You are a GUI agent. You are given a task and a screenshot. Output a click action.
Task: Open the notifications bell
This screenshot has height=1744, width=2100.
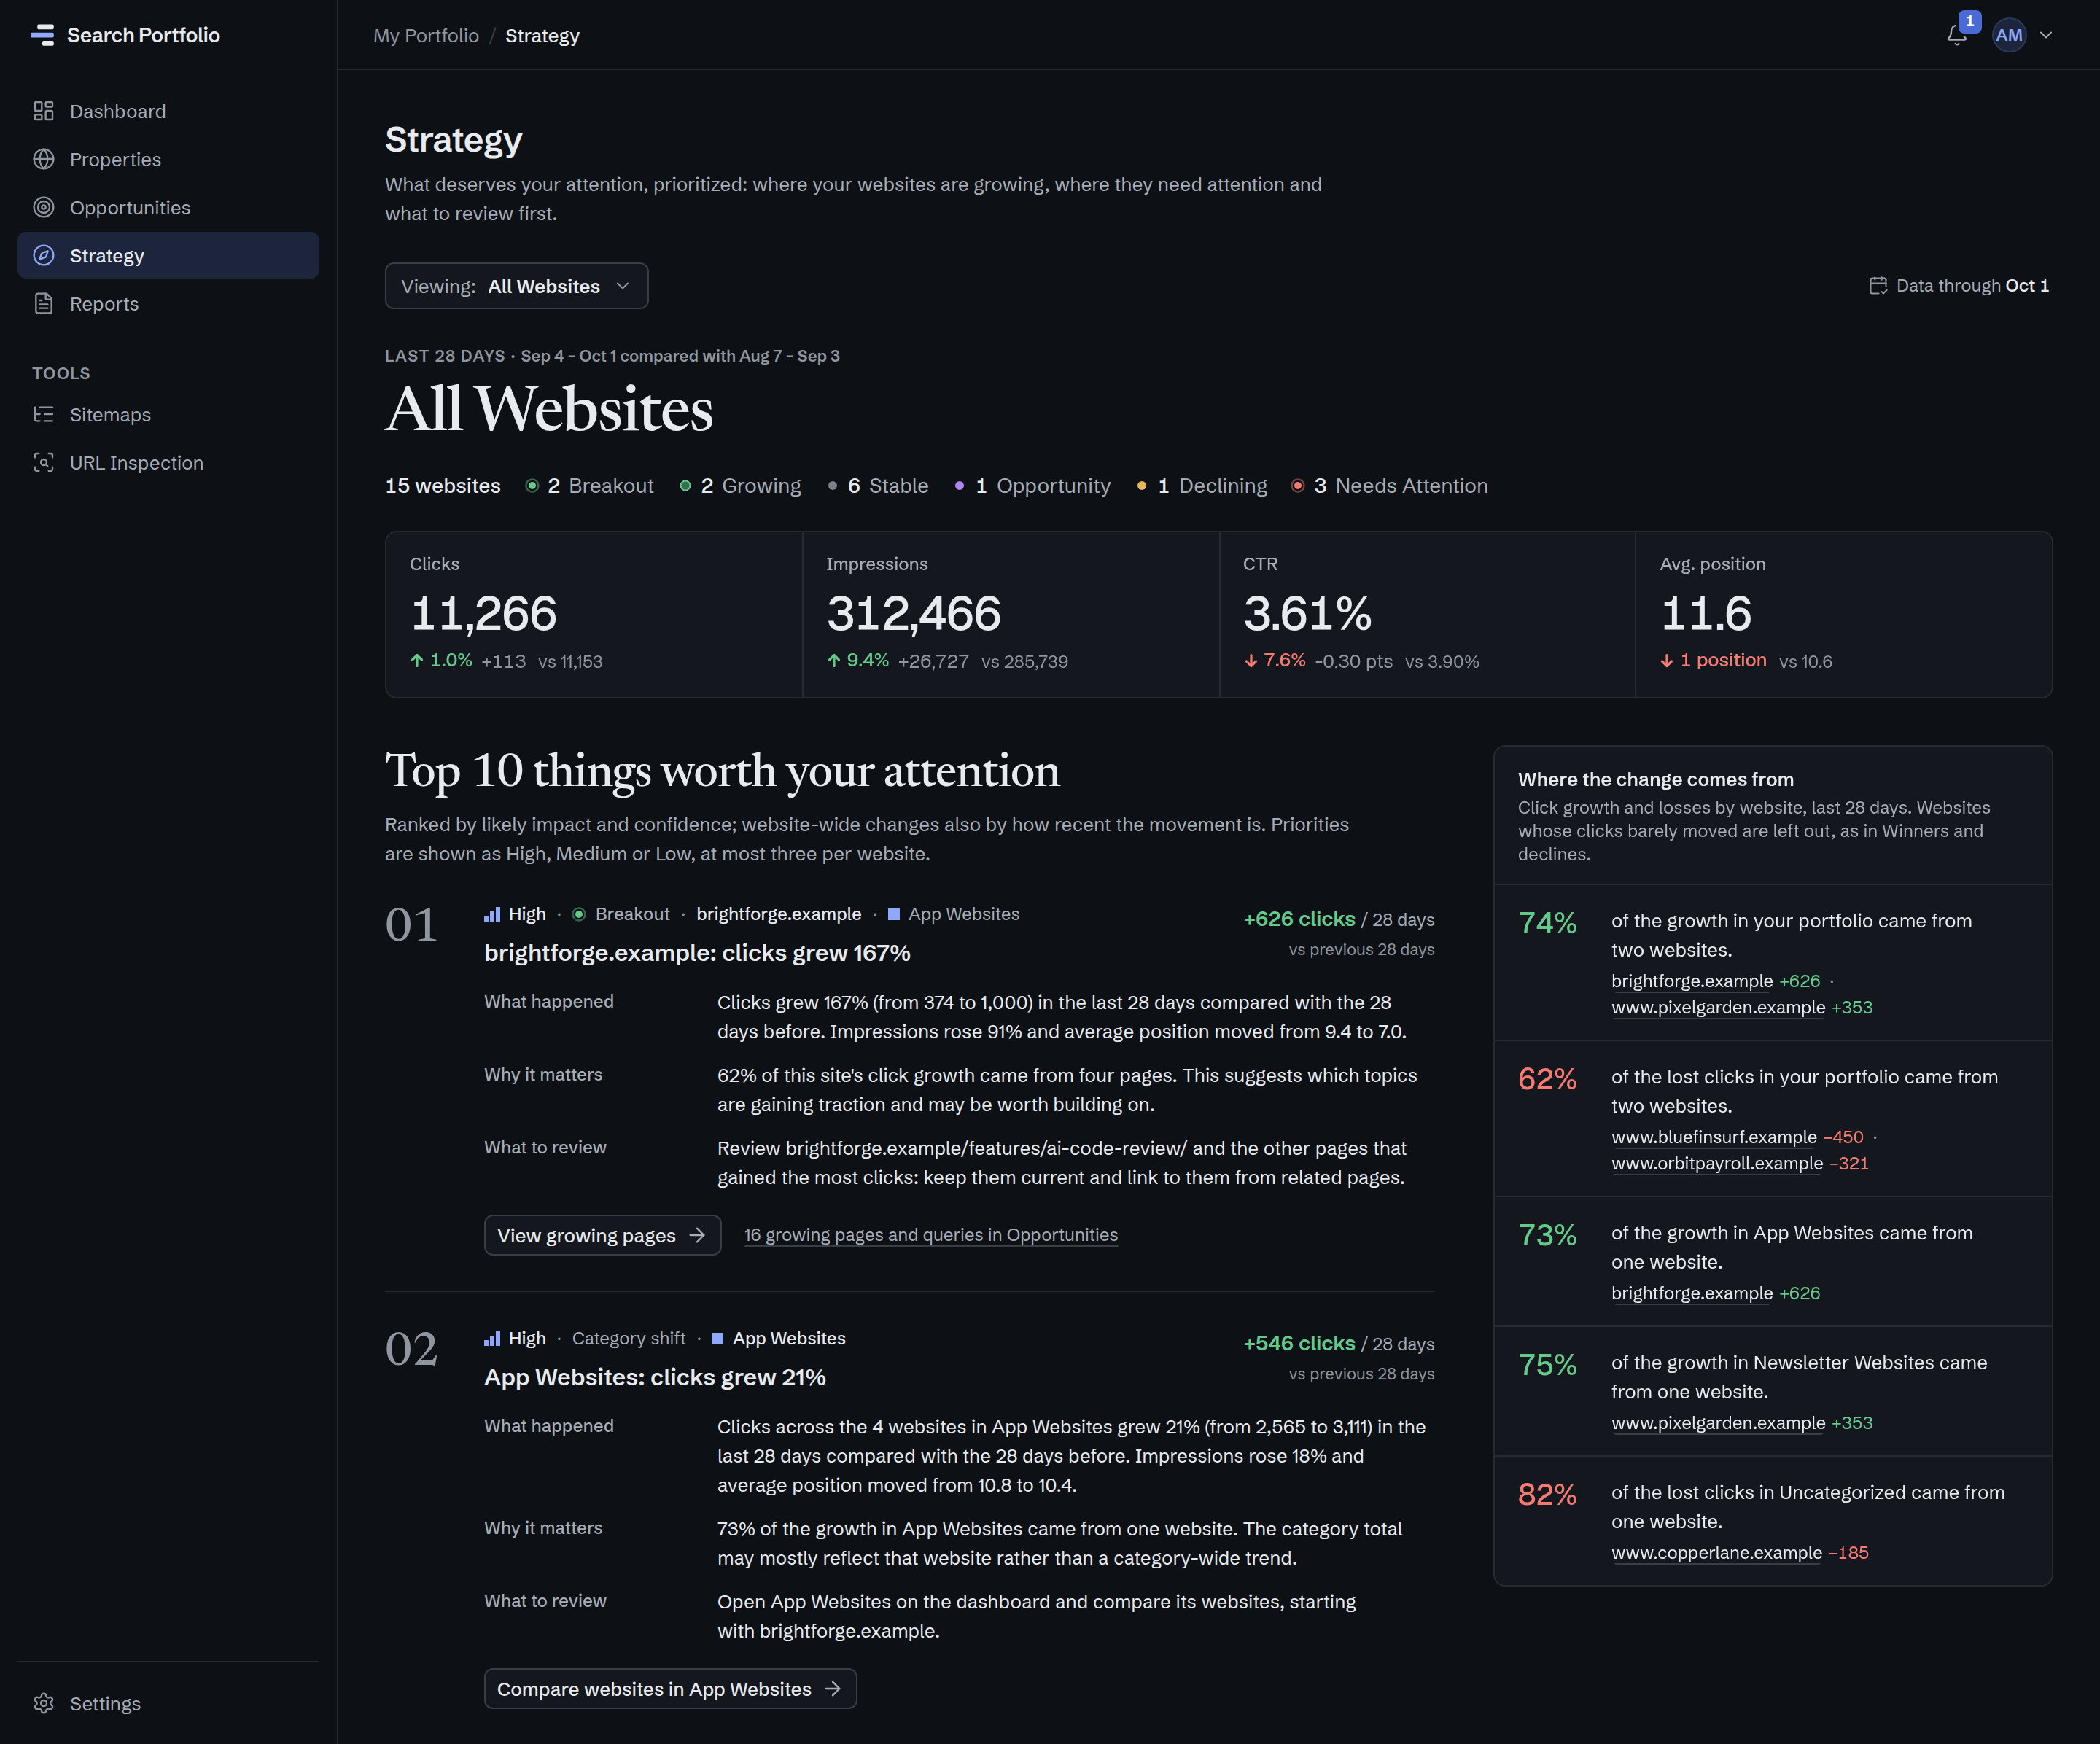(x=1957, y=36)
